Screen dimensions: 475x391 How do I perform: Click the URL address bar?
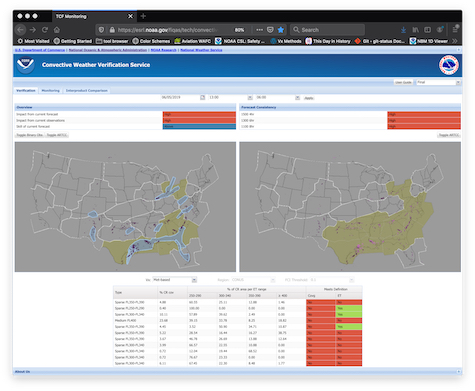[x=168, y=30]
